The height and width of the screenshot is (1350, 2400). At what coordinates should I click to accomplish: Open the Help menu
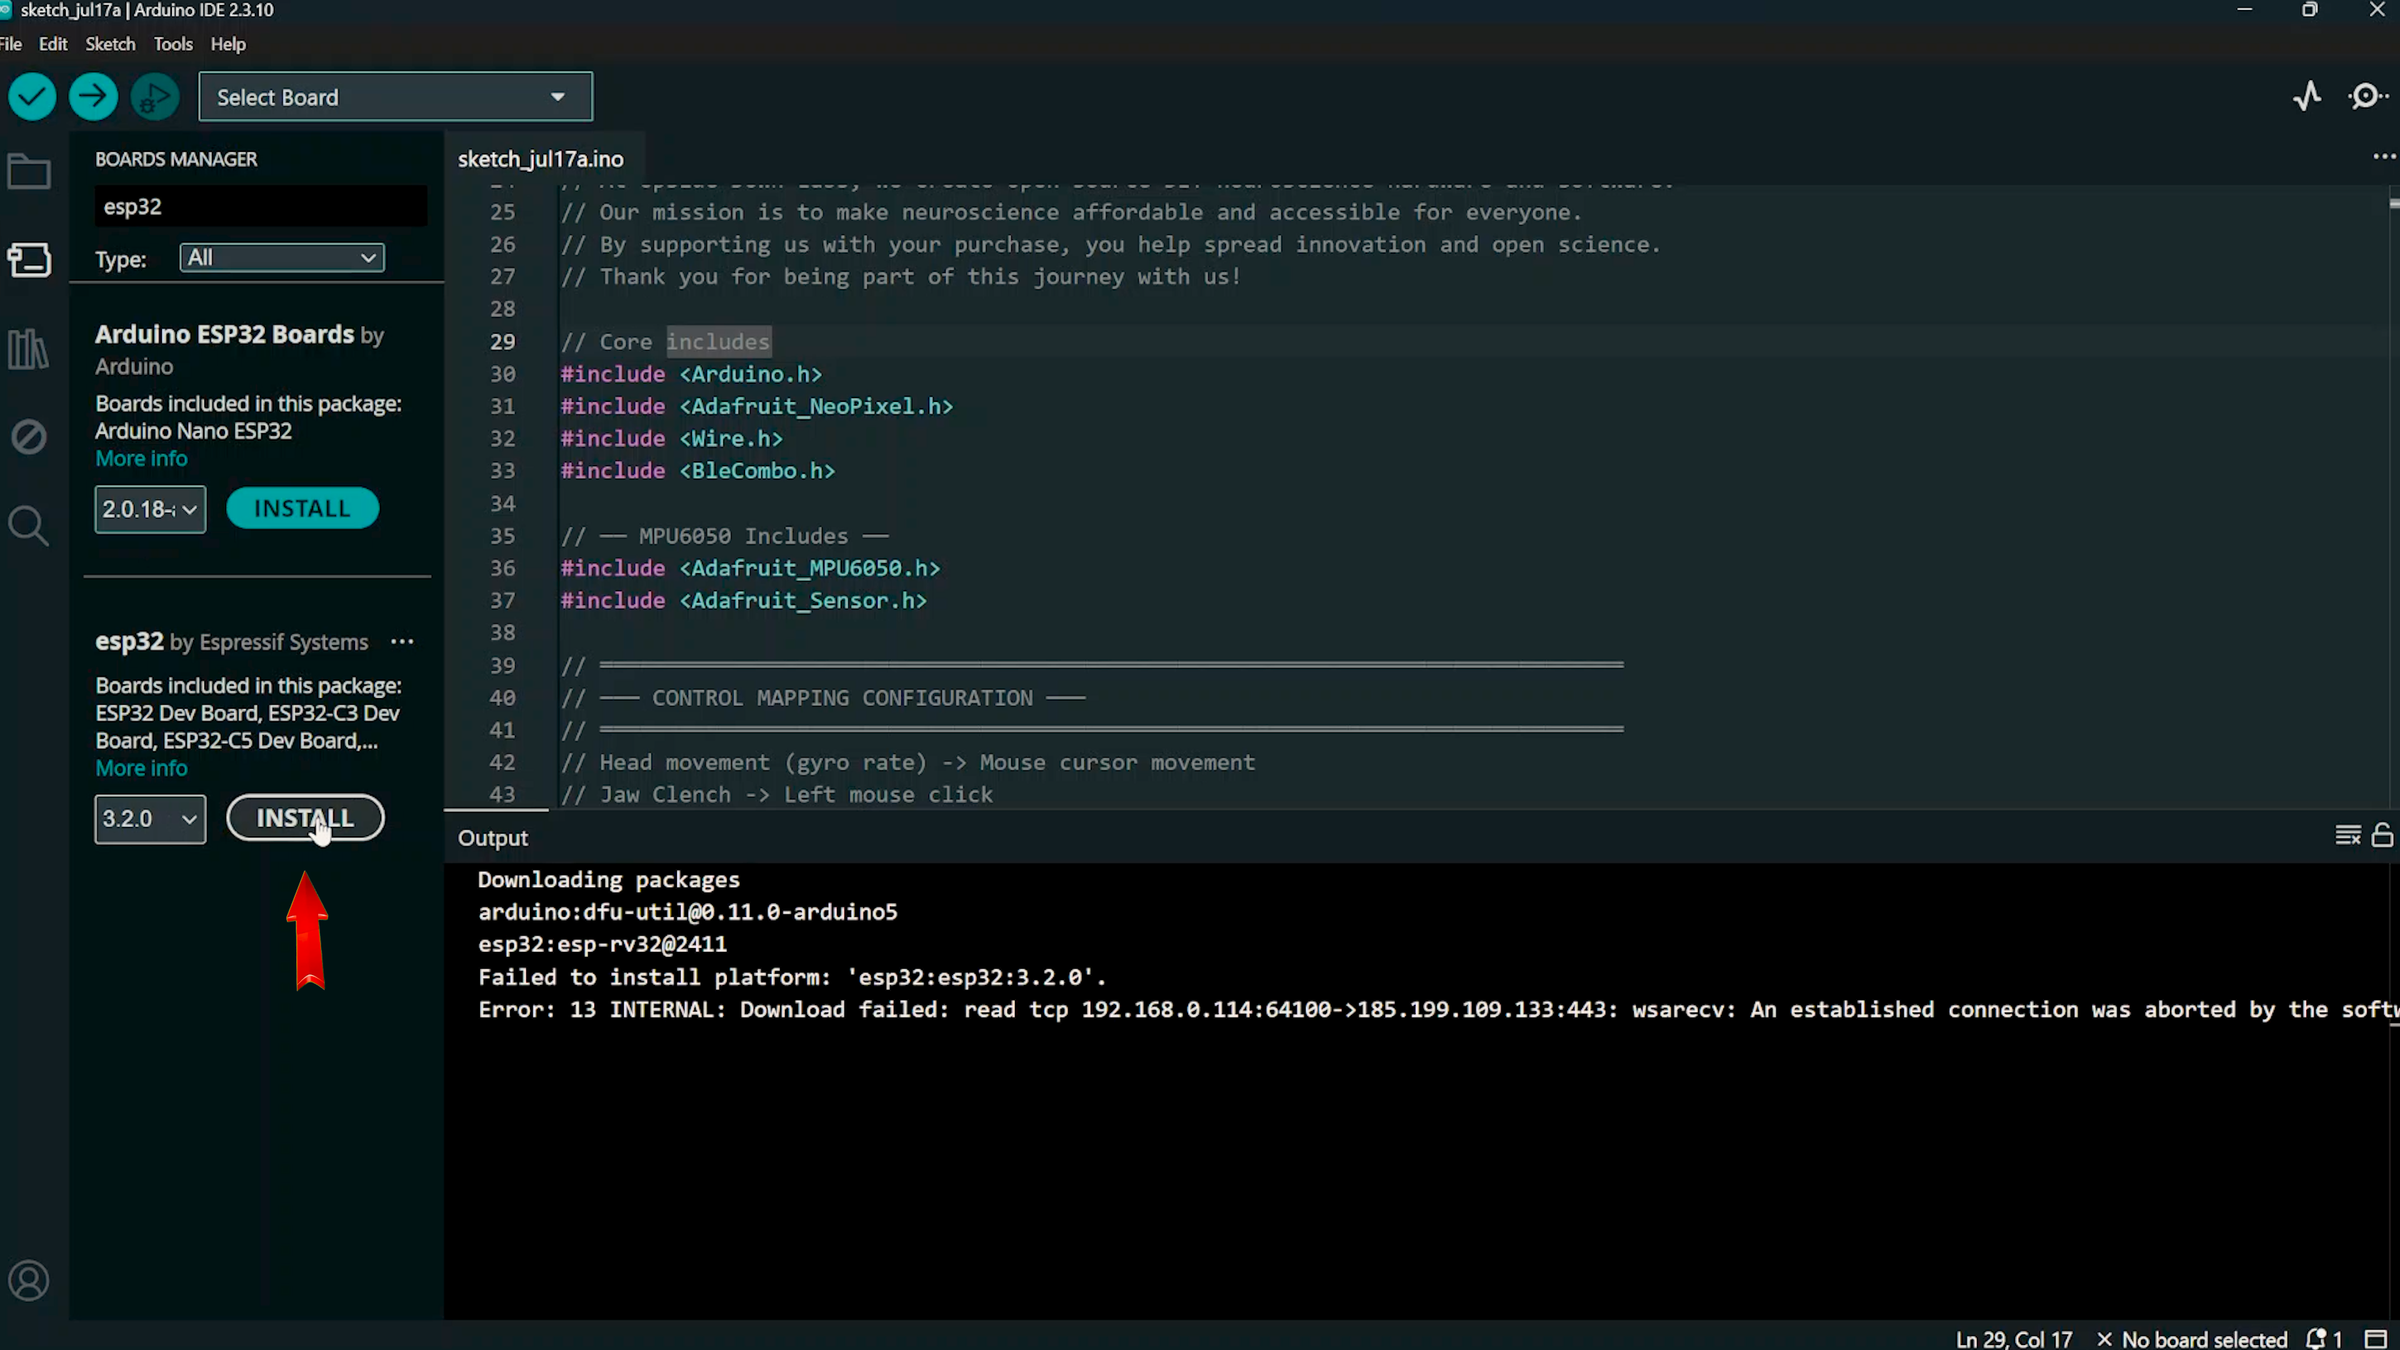(228, 44)
